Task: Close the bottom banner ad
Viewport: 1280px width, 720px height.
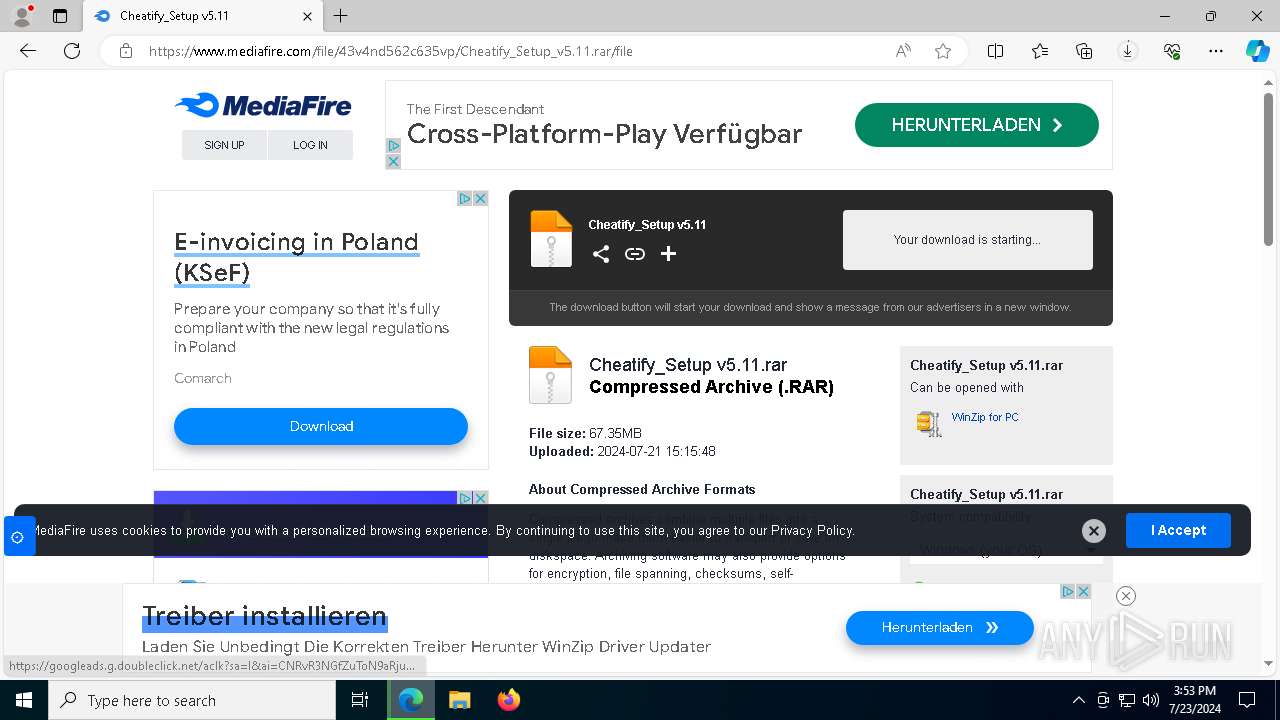Action: [1126, 596]
